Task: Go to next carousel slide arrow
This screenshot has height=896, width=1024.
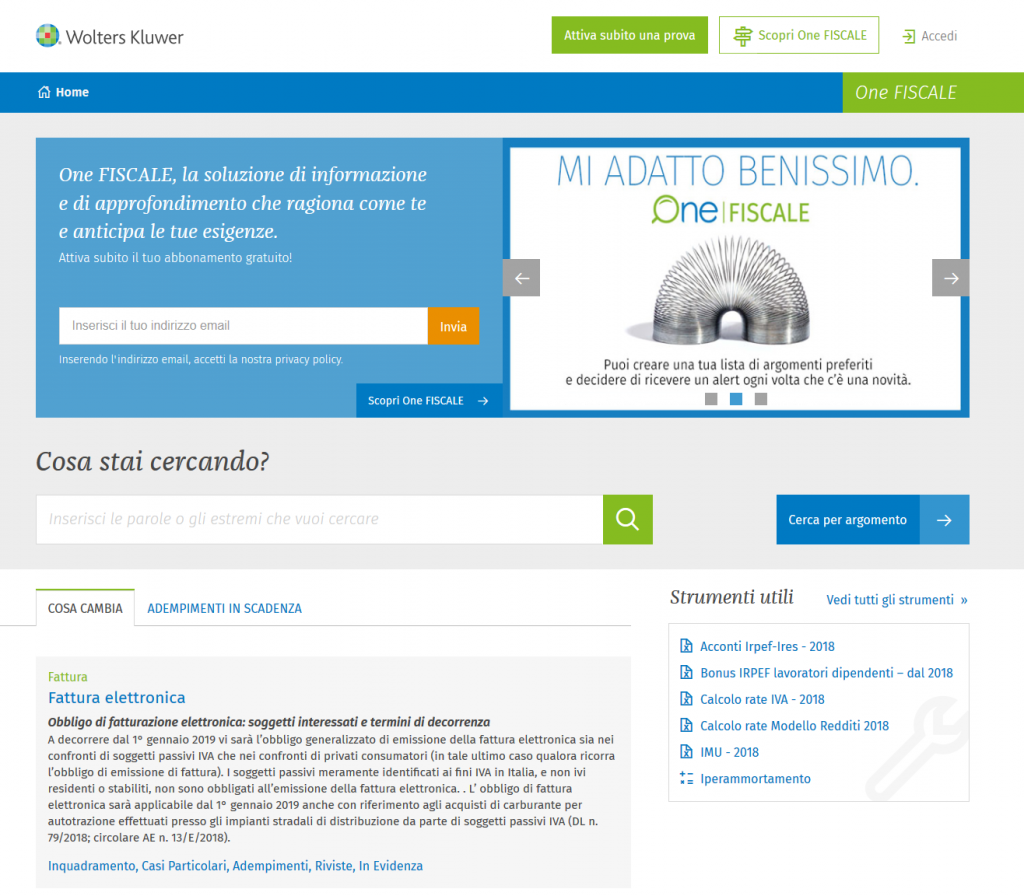Action: click(950, 278)
